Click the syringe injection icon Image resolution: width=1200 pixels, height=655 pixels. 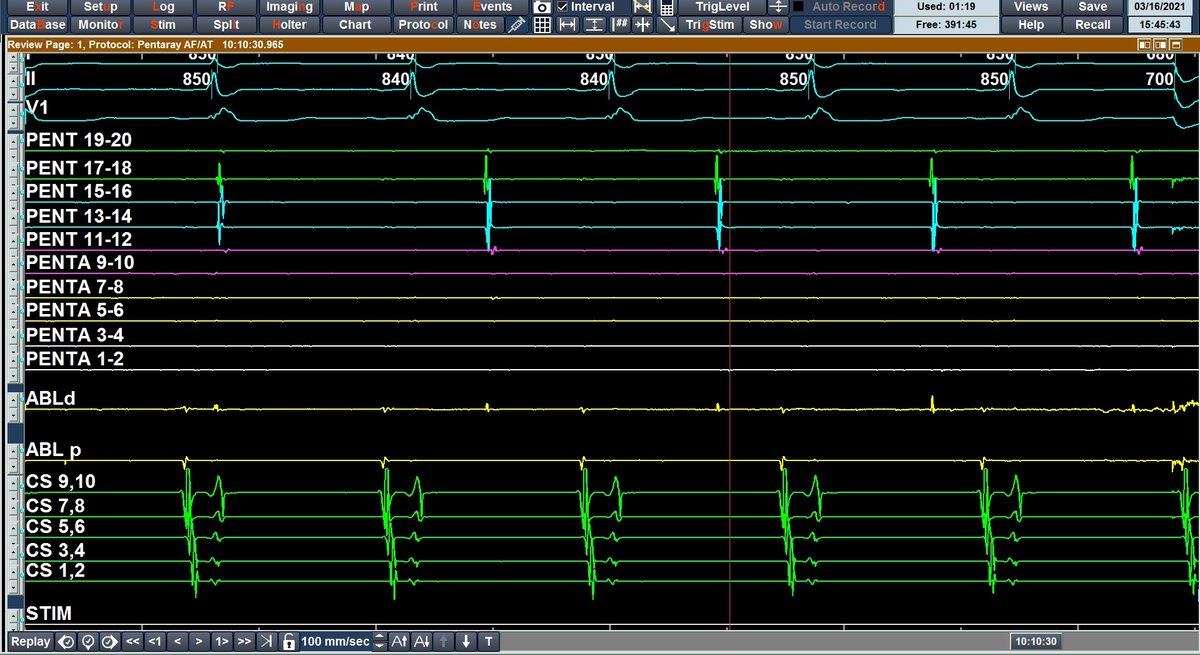[517, 25]
